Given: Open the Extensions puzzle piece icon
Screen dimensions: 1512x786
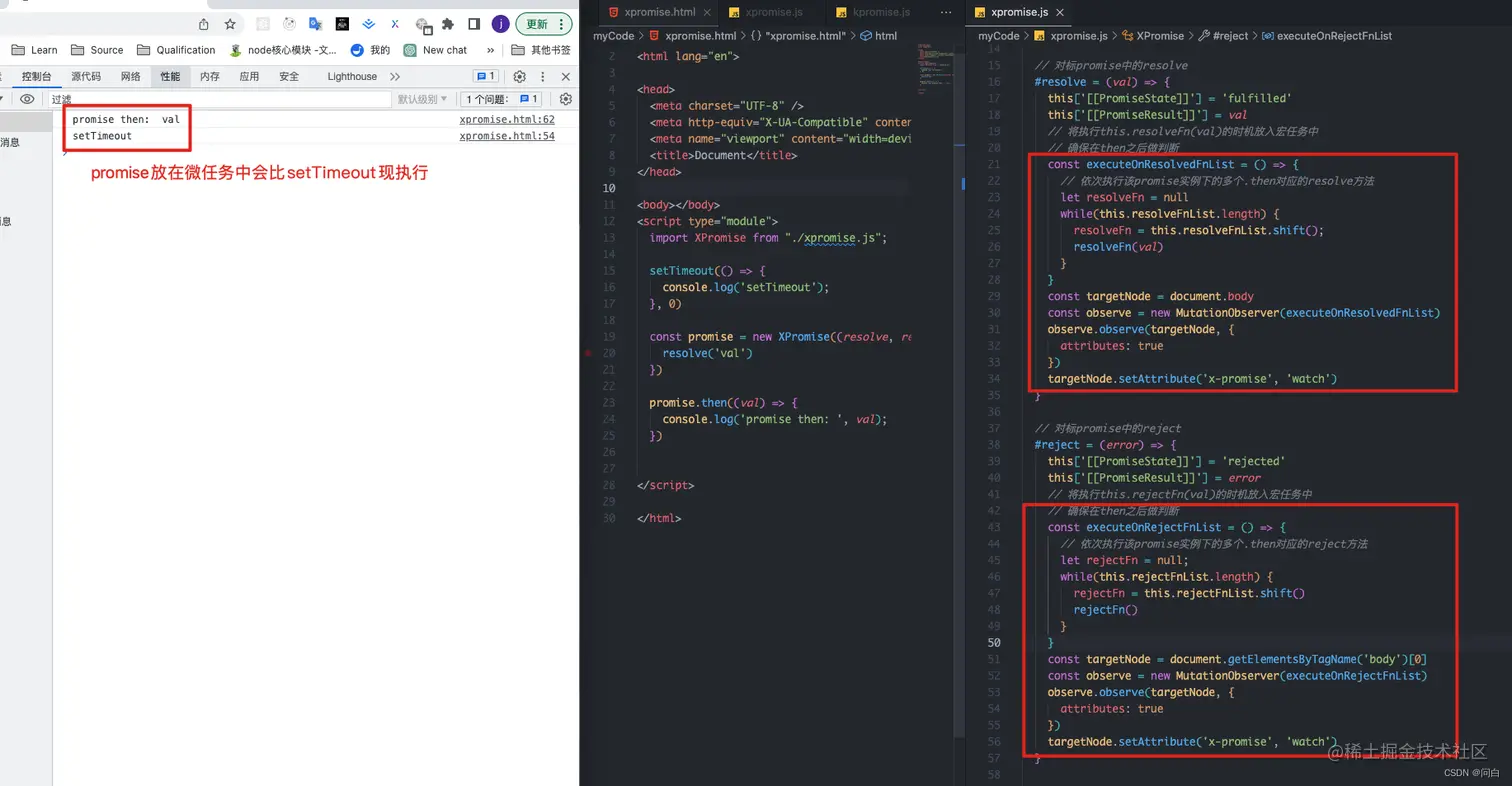Looking at the screenshot, I should pyautogui.click(x=448, y=24).
